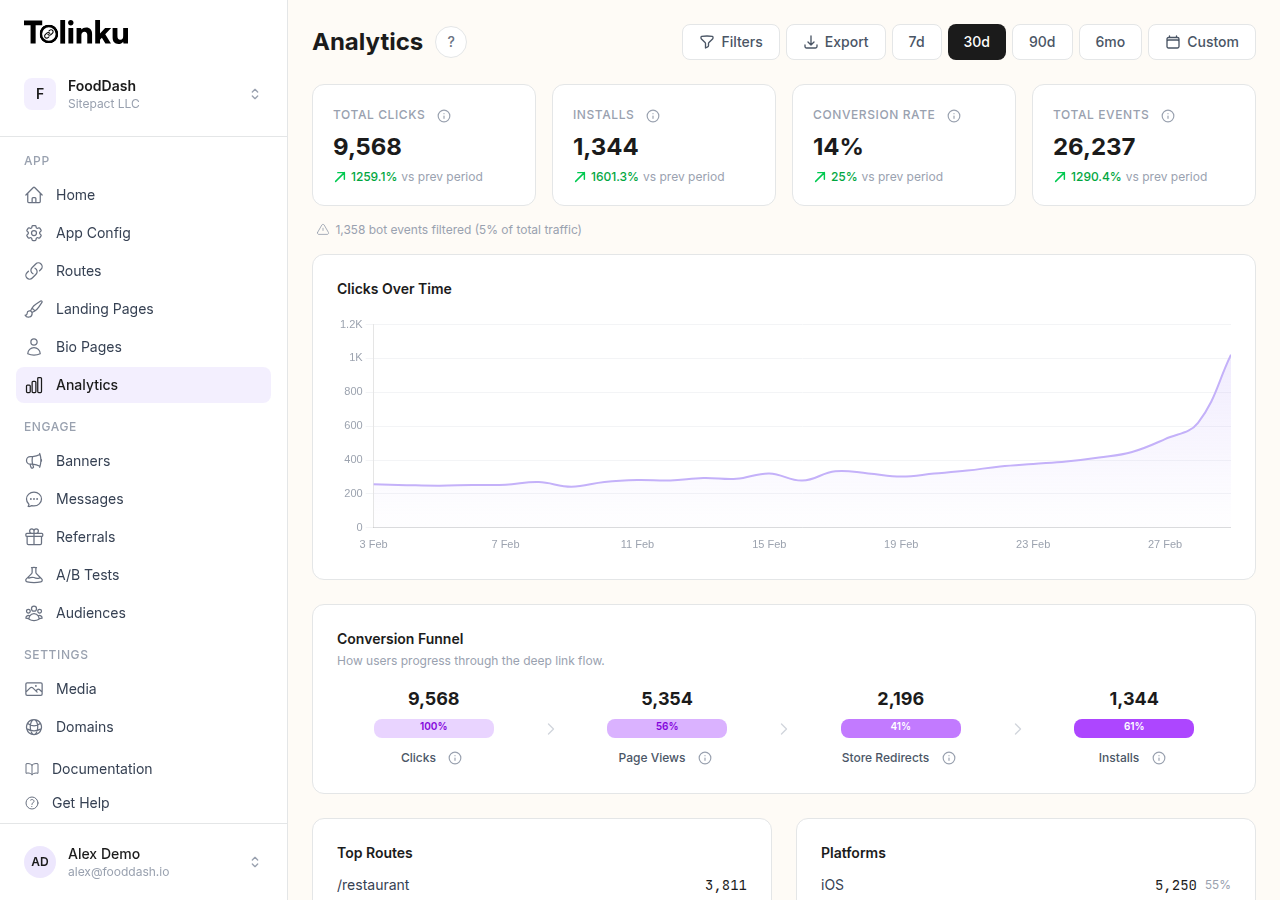The height and width of the screenshot is (900, 1280).
Task: Open Domains via the globe icon
Action: 36,727
